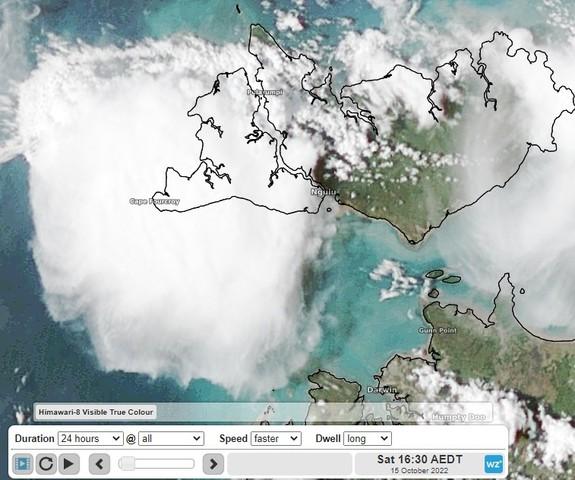
Task: Open the Duration 24 hours dropdown
Action: (91, 439)
